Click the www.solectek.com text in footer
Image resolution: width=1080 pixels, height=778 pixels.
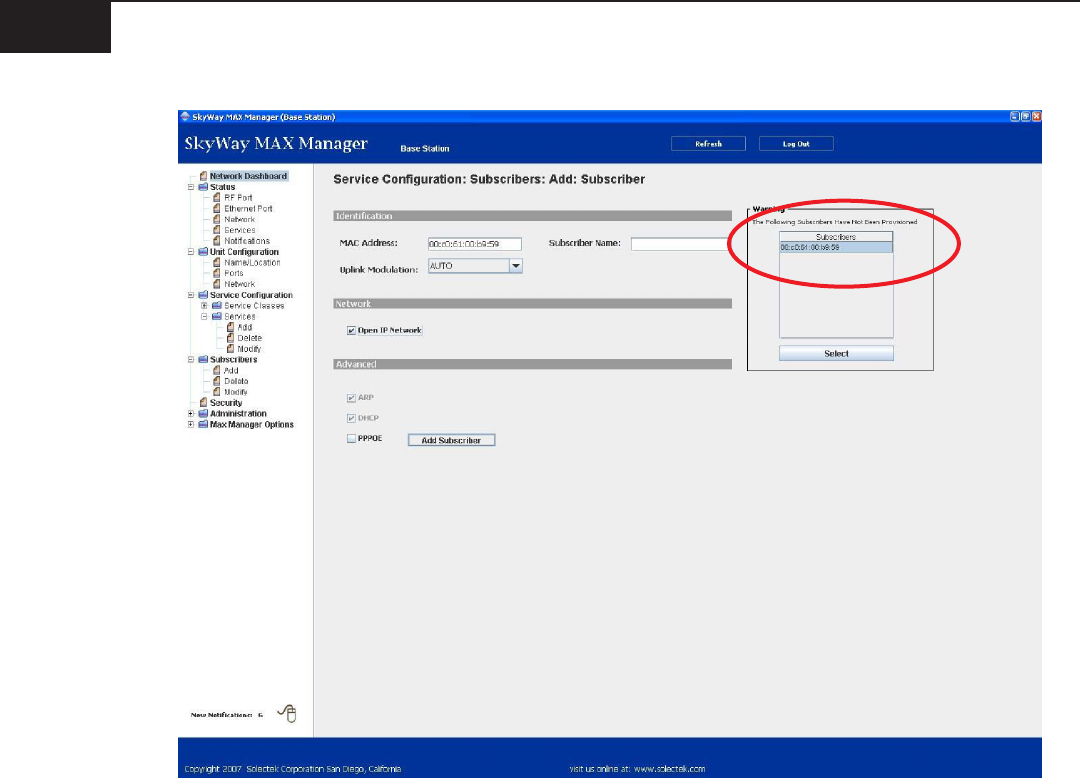(x=669, y=769)
